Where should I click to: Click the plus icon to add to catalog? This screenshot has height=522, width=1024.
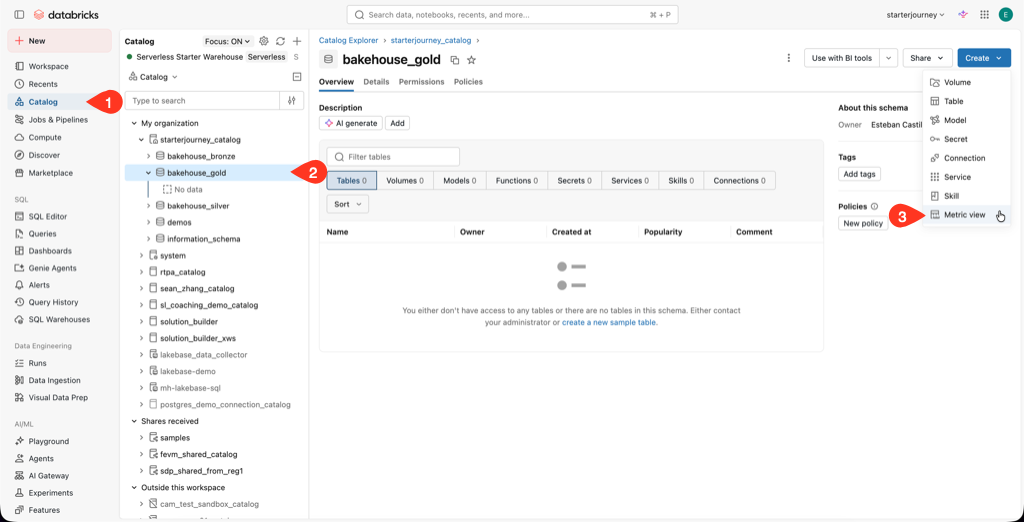click(297, 41)
